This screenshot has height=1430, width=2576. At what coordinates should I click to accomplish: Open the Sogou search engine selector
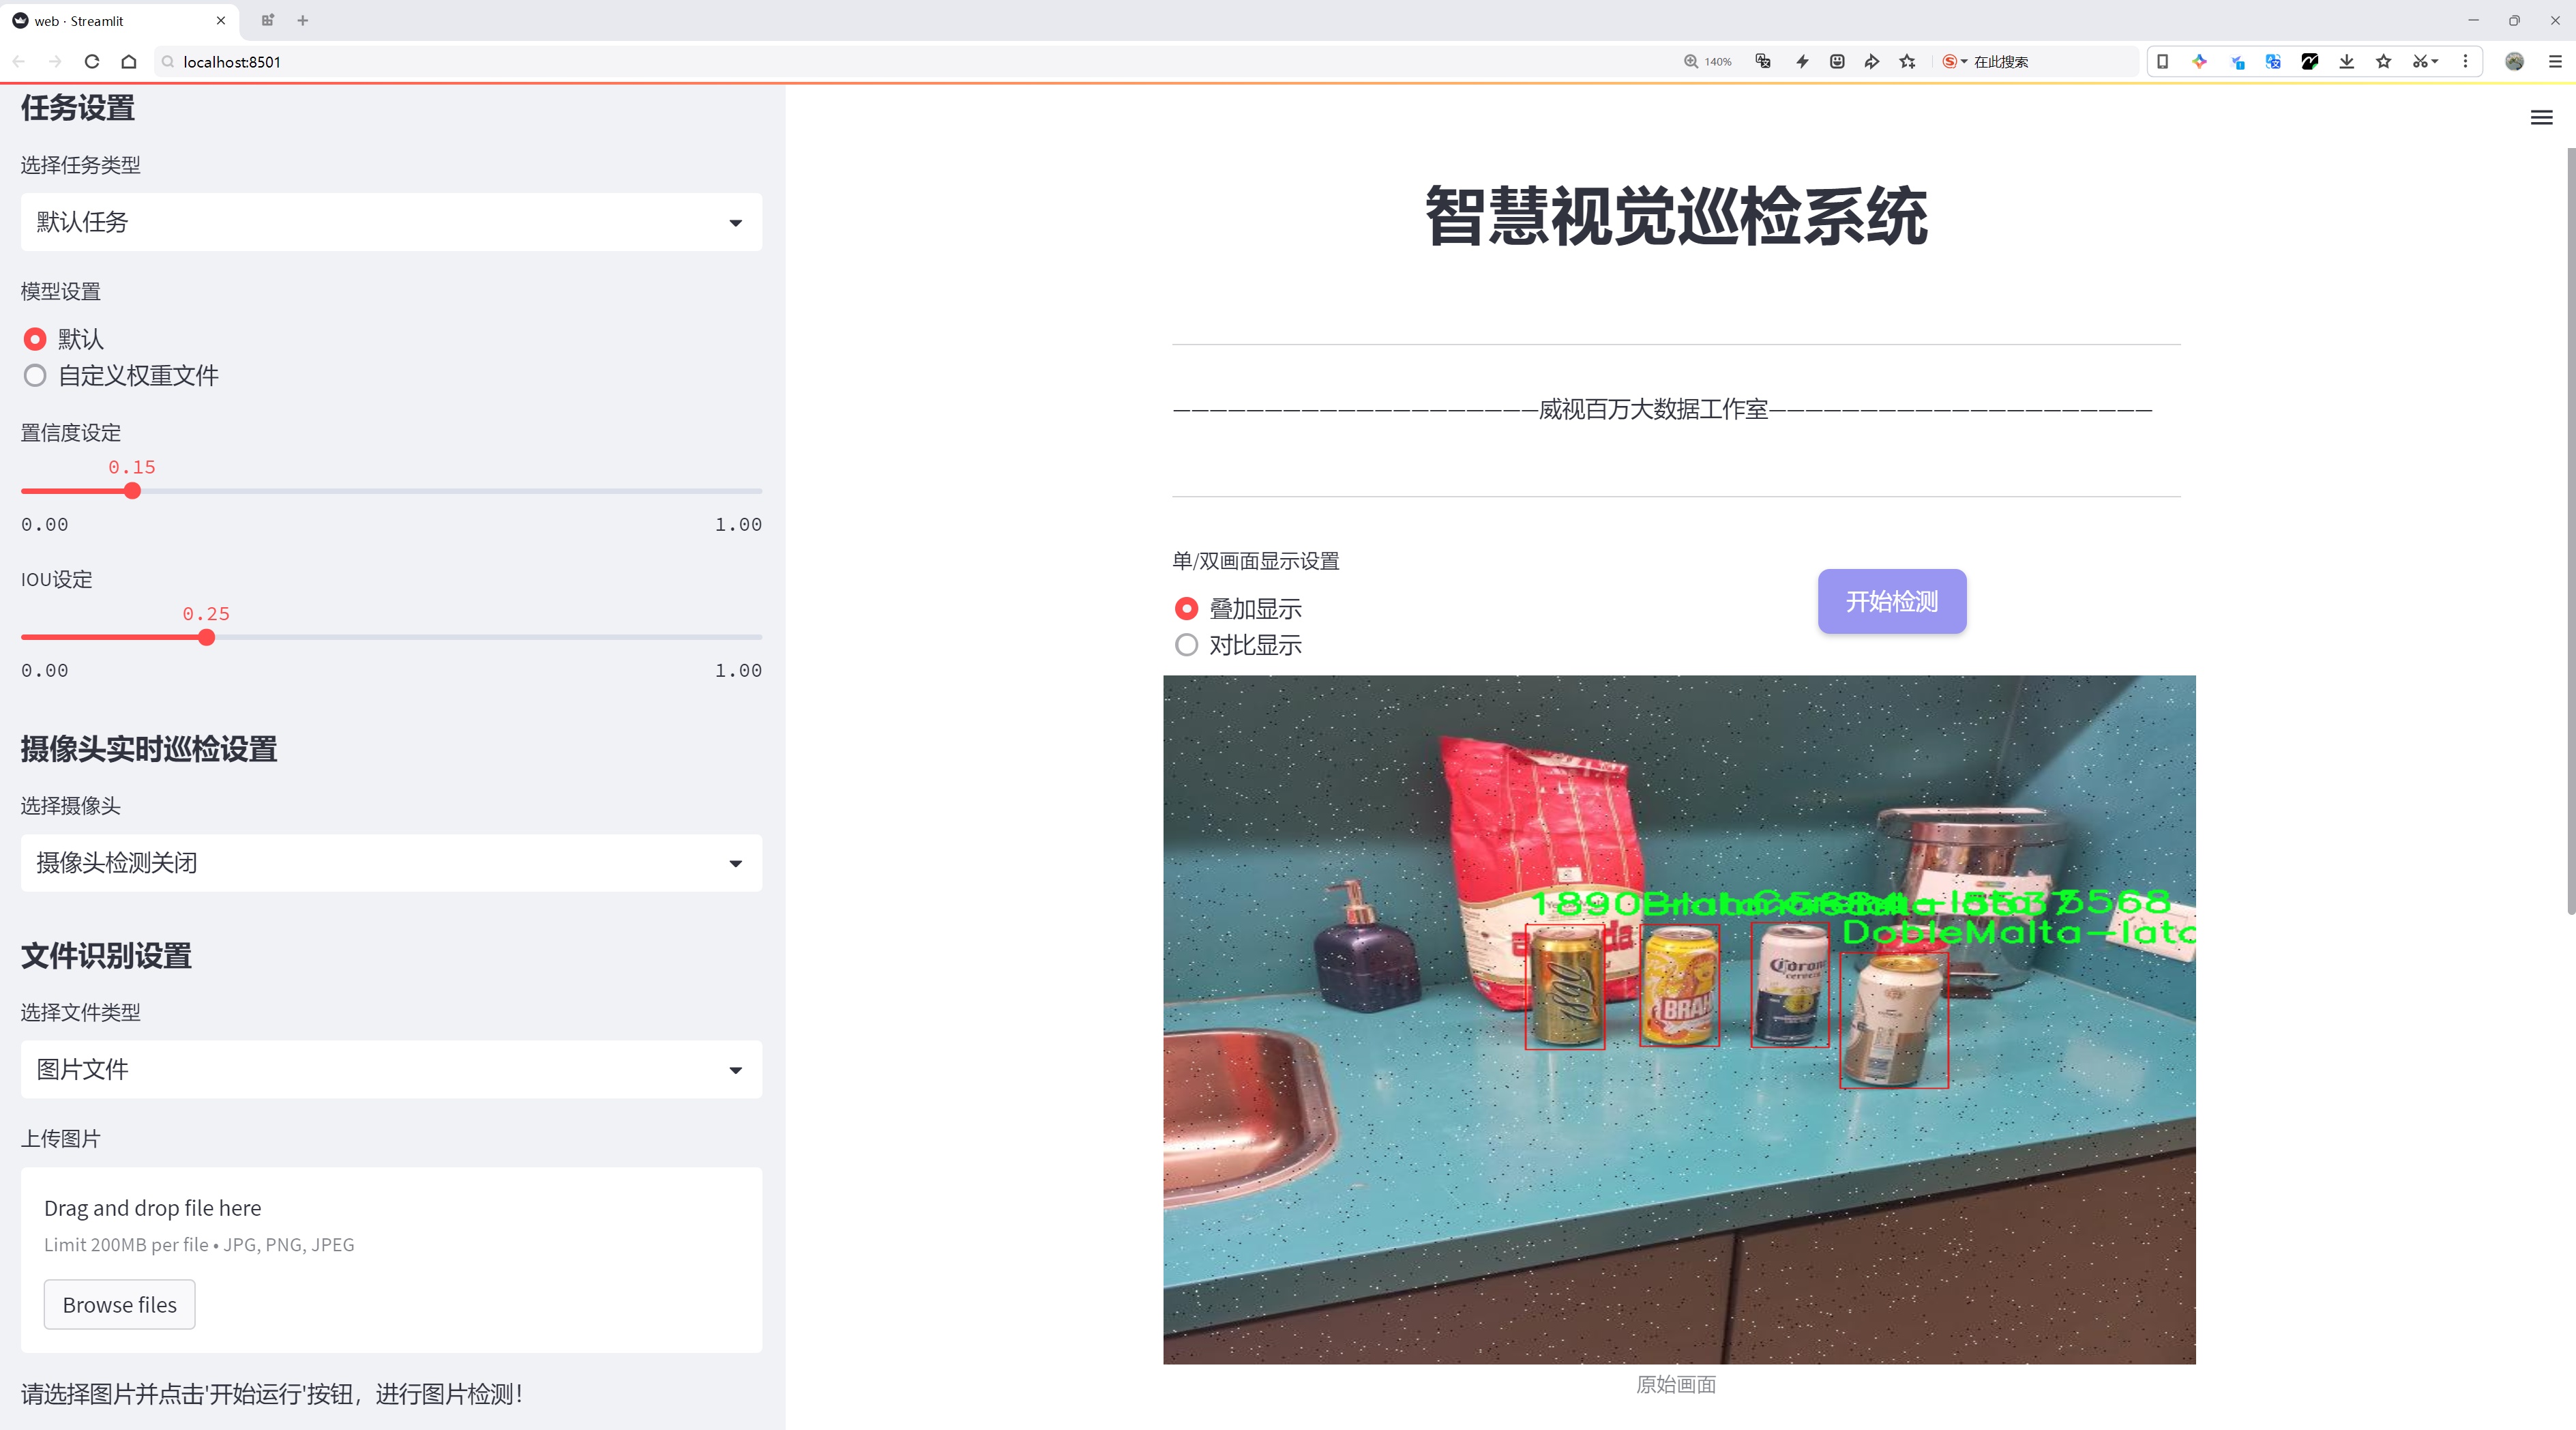tap(1954, 62)
